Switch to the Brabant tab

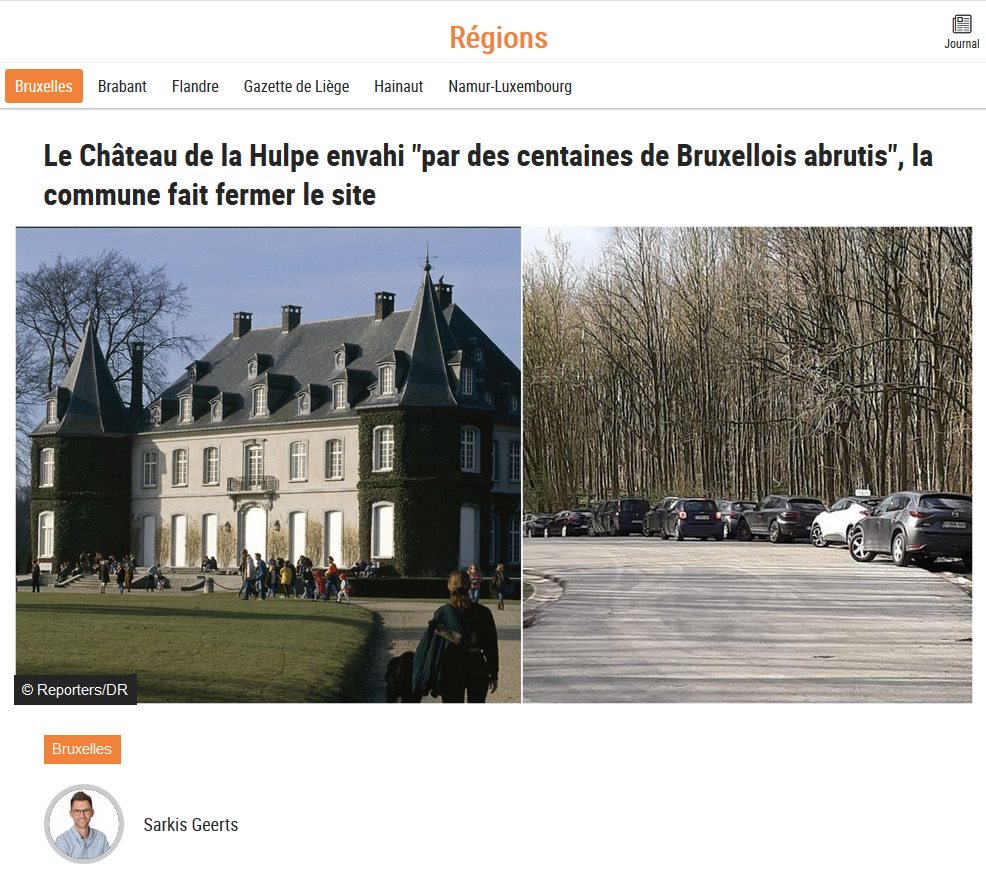122,86
